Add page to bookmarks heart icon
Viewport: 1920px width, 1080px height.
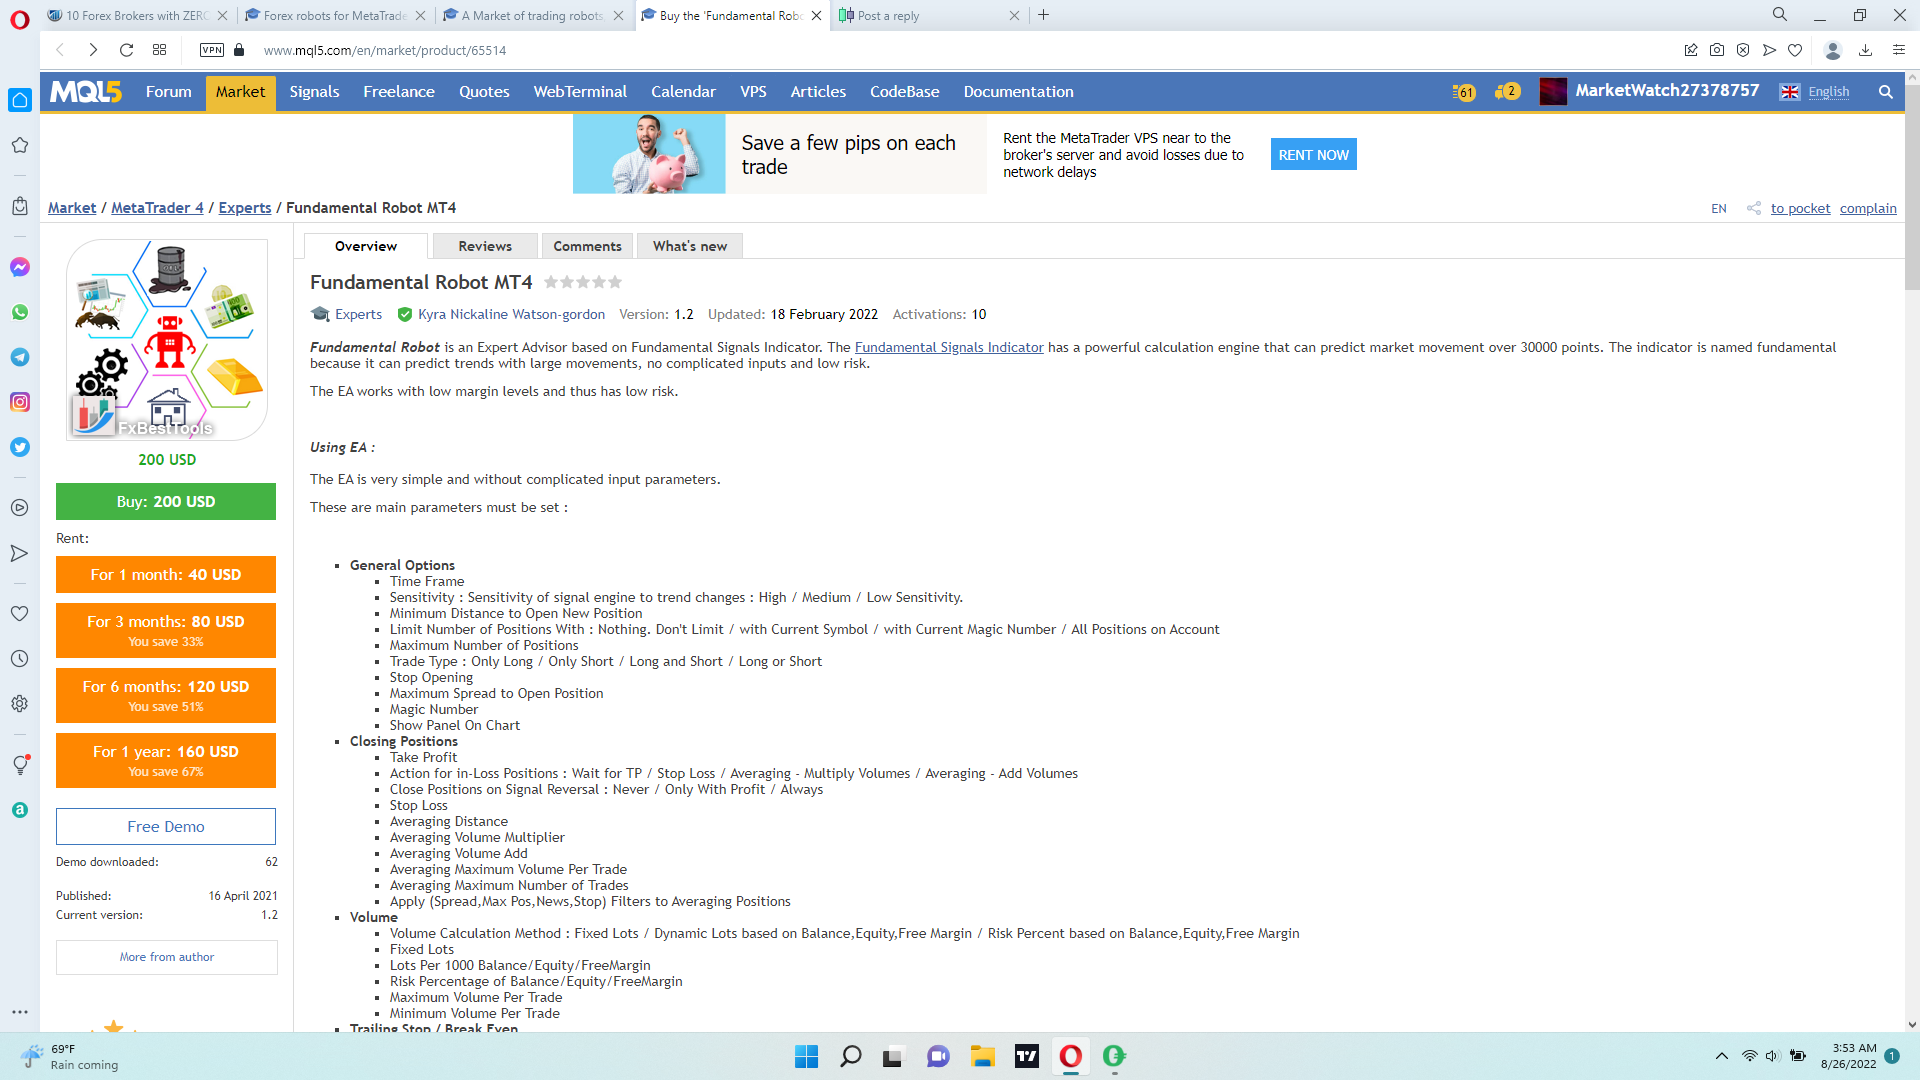click(1795, 50)
